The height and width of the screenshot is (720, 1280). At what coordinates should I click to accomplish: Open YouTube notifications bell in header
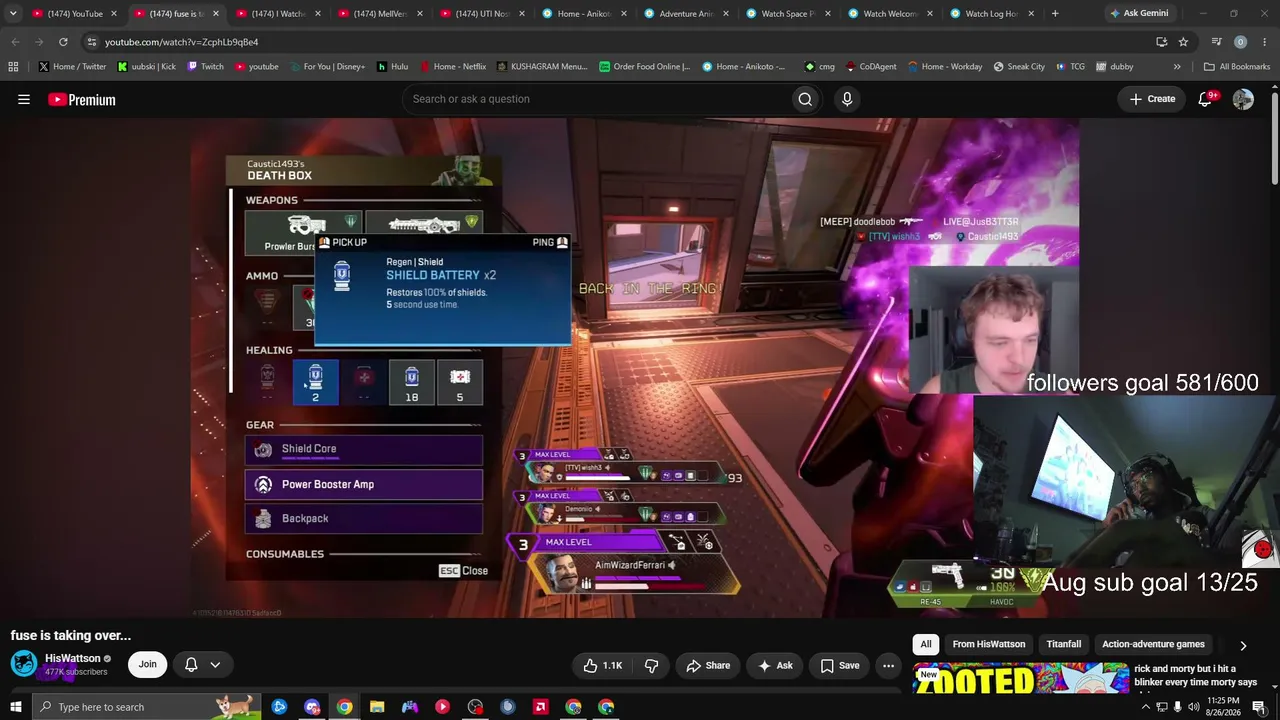pyautogui.click(x=1205, y=99)
